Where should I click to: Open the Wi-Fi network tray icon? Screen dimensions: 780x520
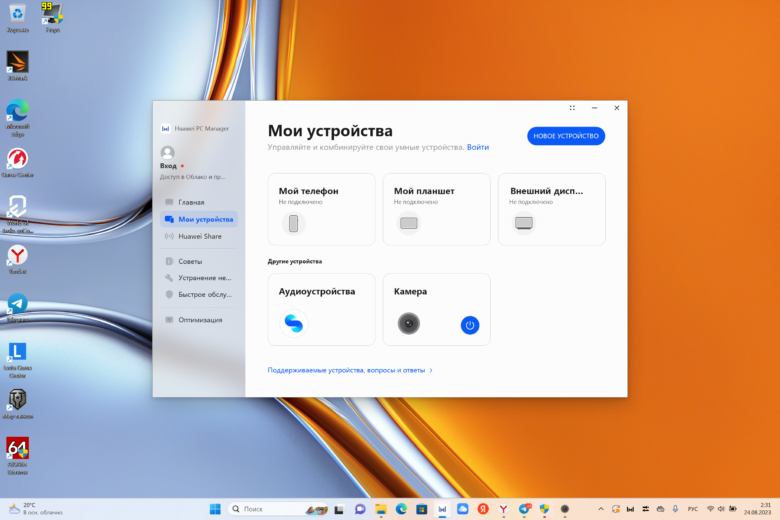pyautogui.click(x=710, y=509)
